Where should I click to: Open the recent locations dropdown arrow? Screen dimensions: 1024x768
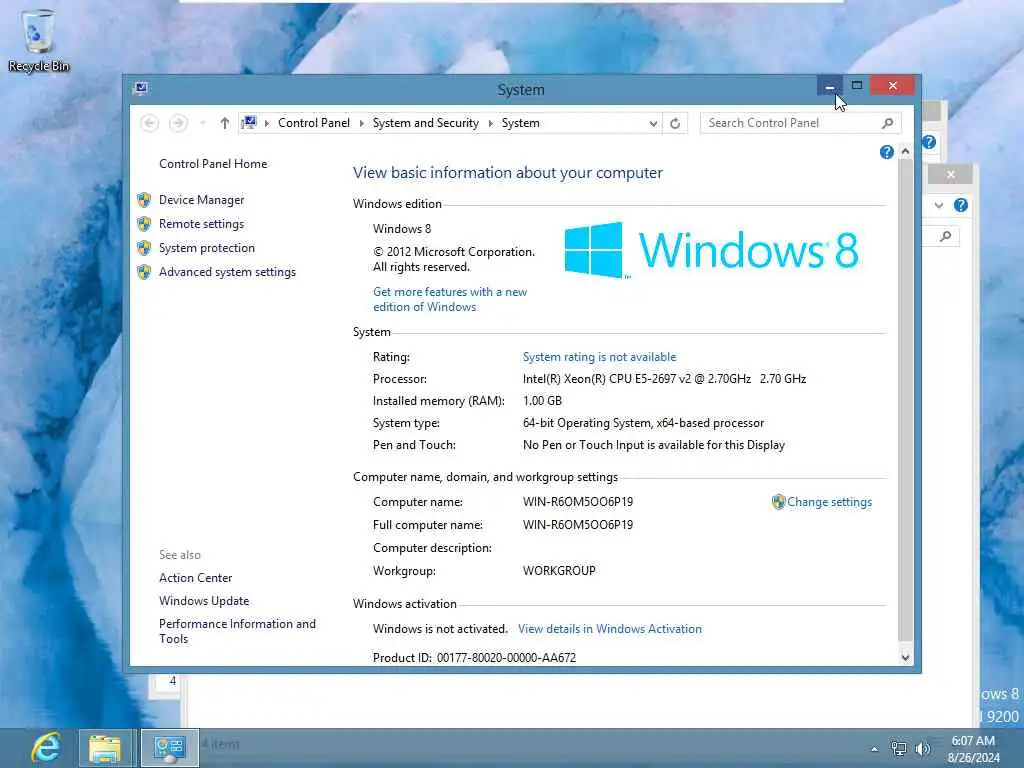coord(203,123)
